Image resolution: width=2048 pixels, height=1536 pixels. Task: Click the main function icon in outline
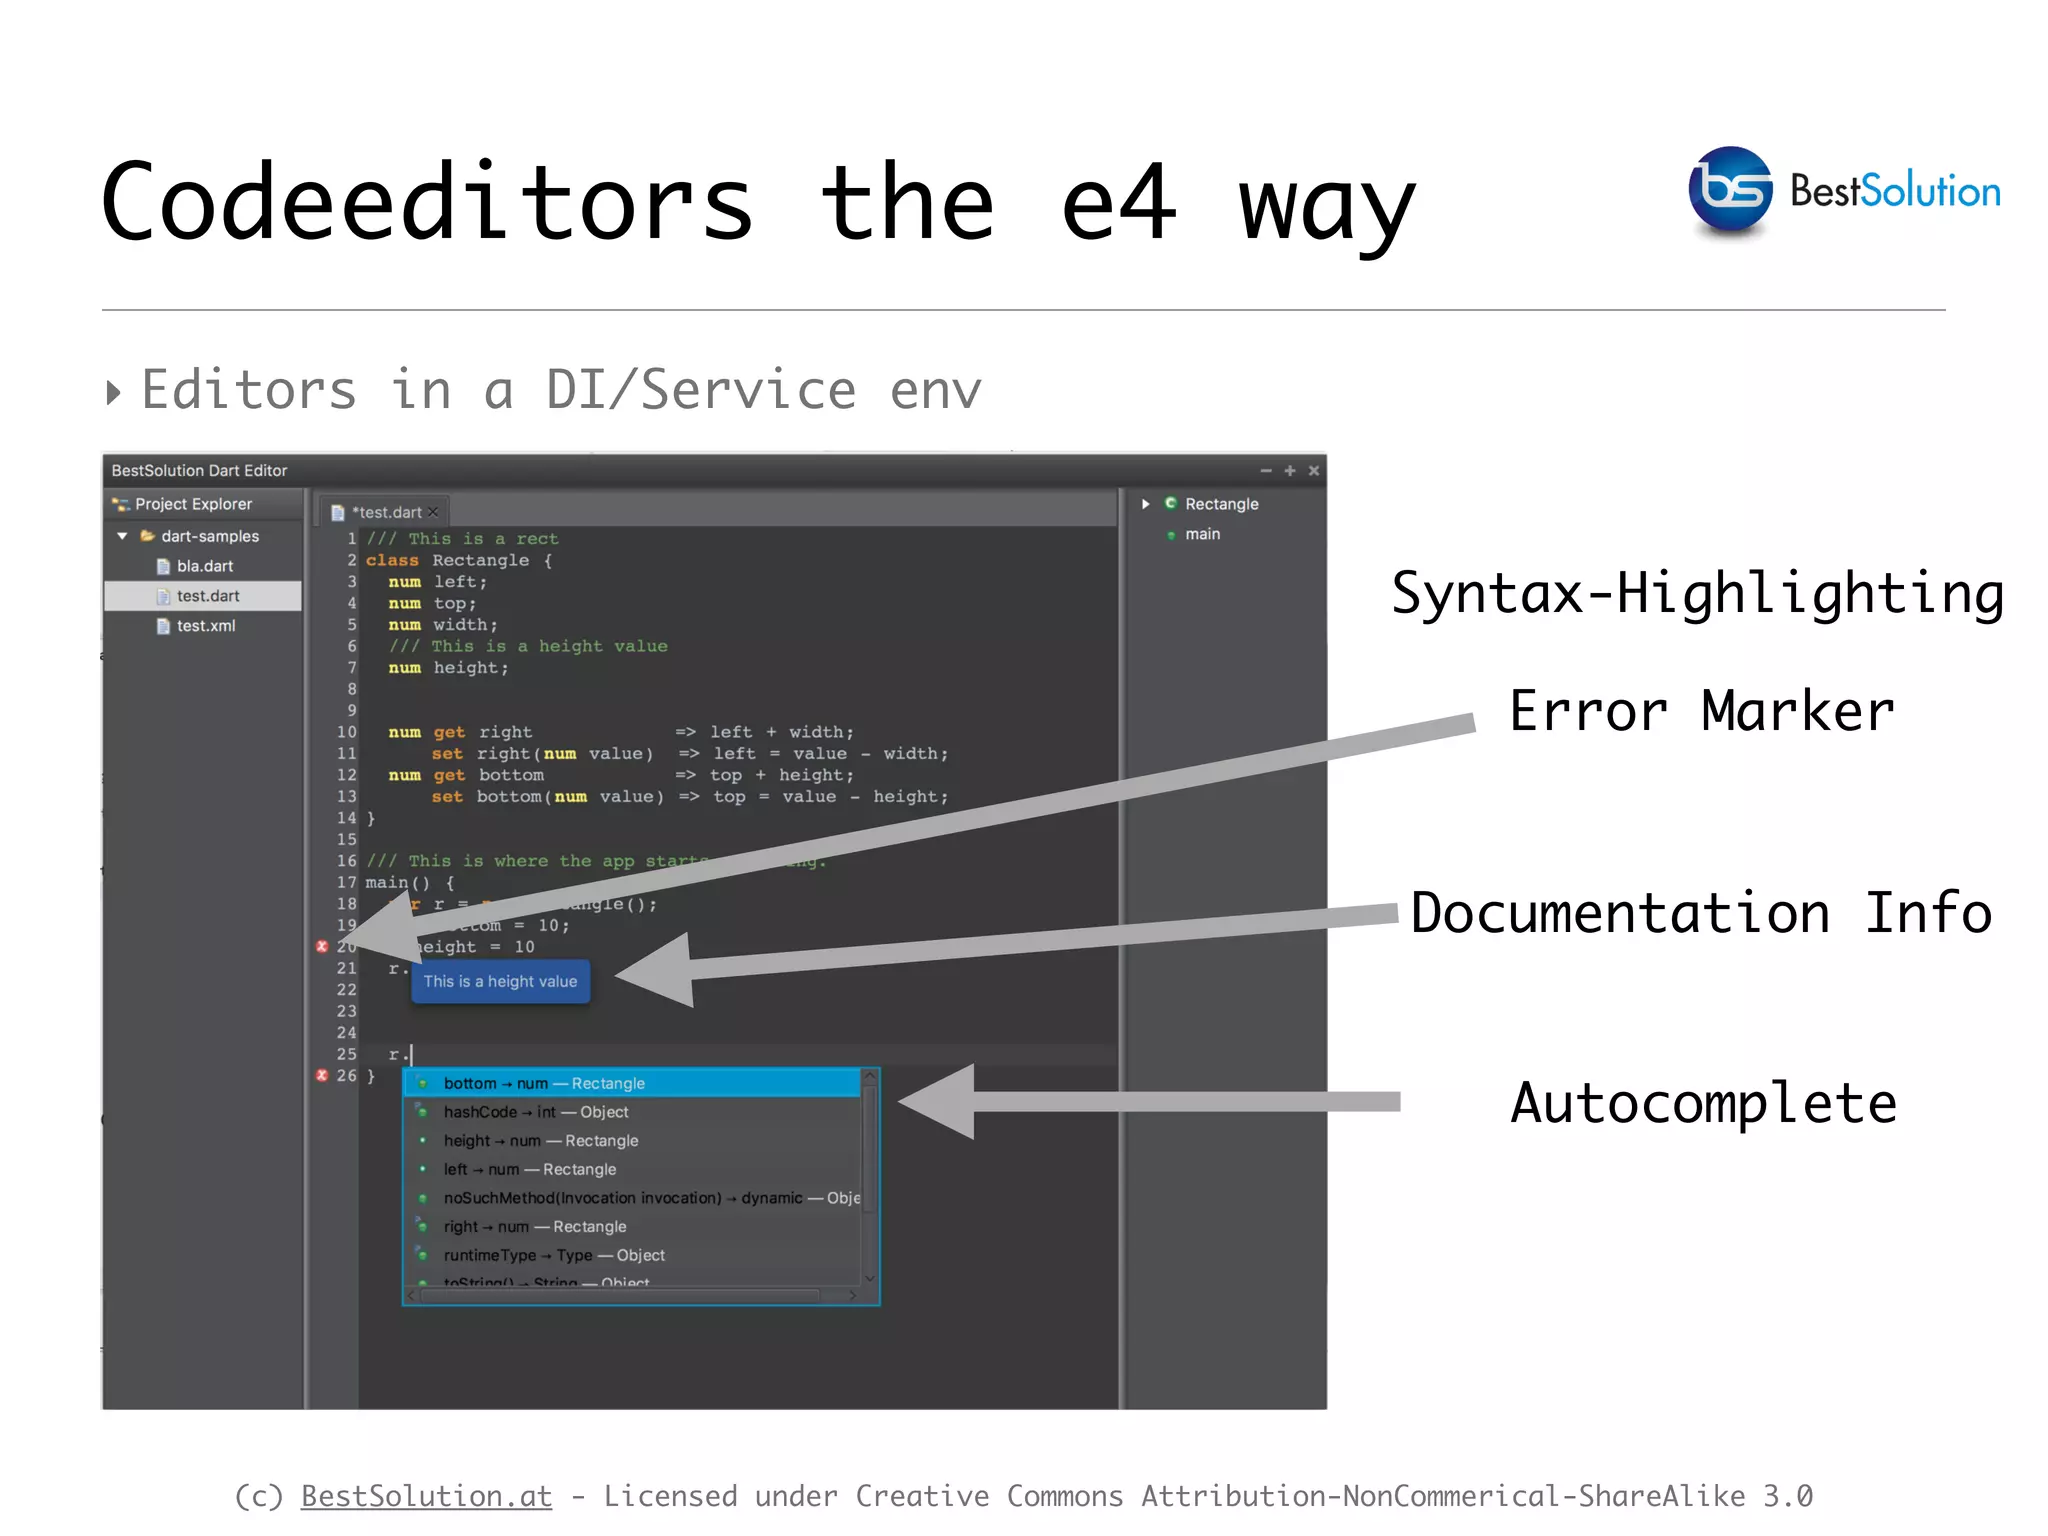(x=1171, y=535)
